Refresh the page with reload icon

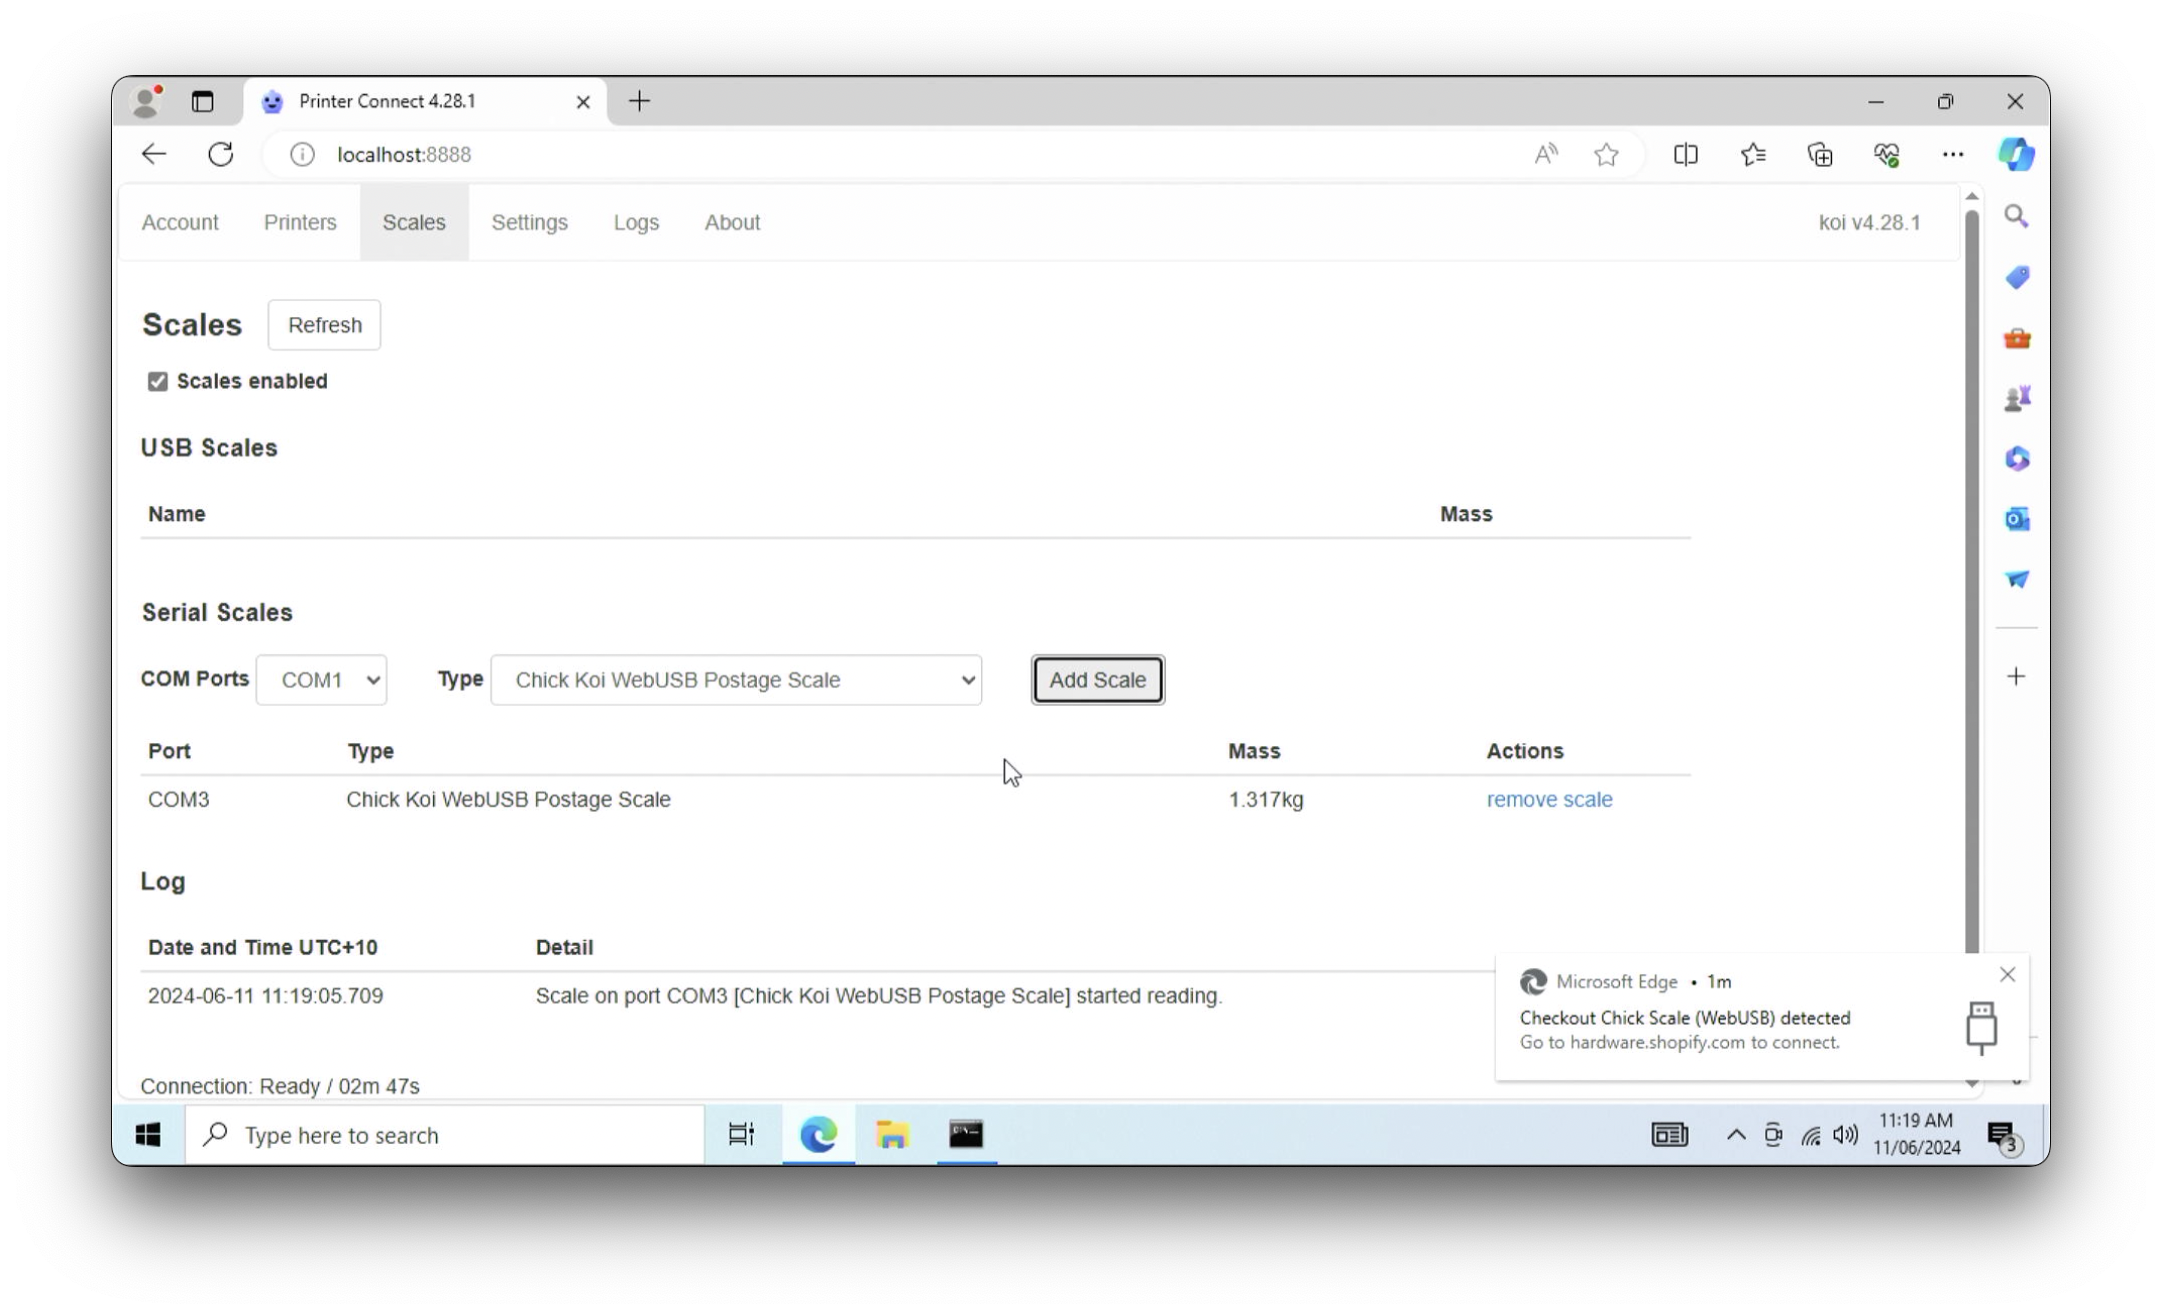tap(220, 154)
